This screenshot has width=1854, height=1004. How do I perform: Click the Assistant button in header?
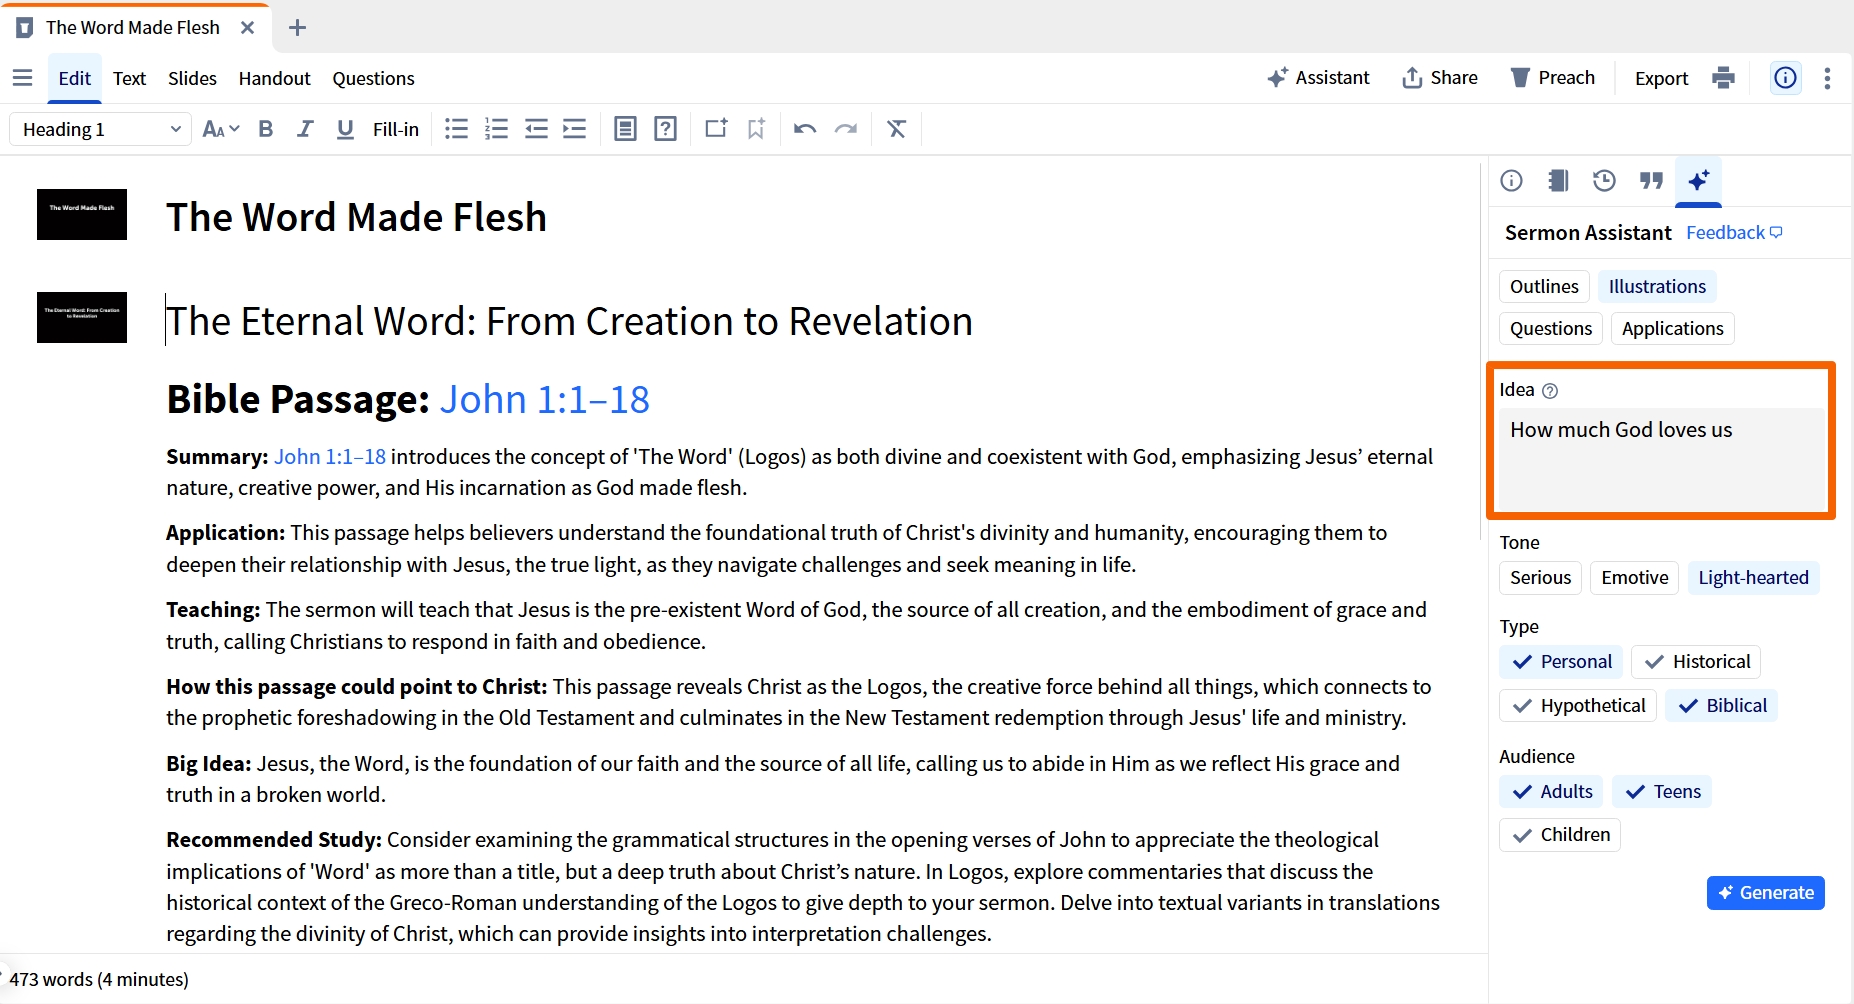click(x=1318, y=78)
